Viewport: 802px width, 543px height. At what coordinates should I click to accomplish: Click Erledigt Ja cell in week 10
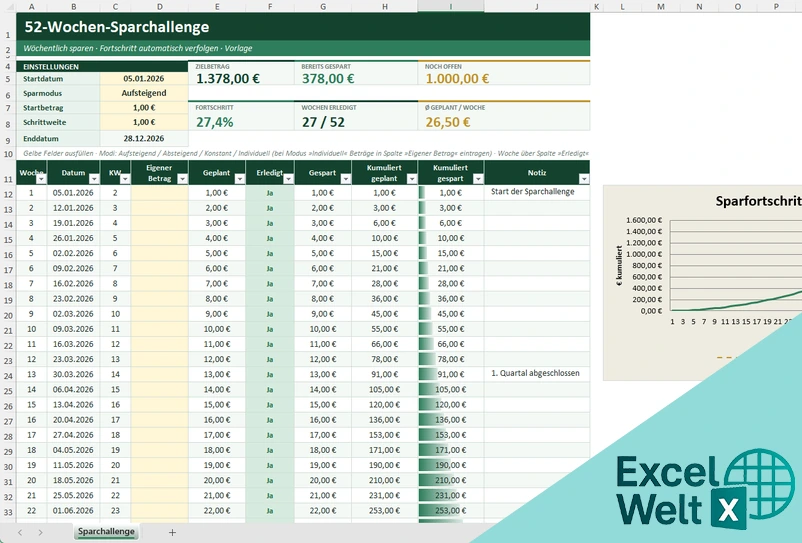click(270, 329)
